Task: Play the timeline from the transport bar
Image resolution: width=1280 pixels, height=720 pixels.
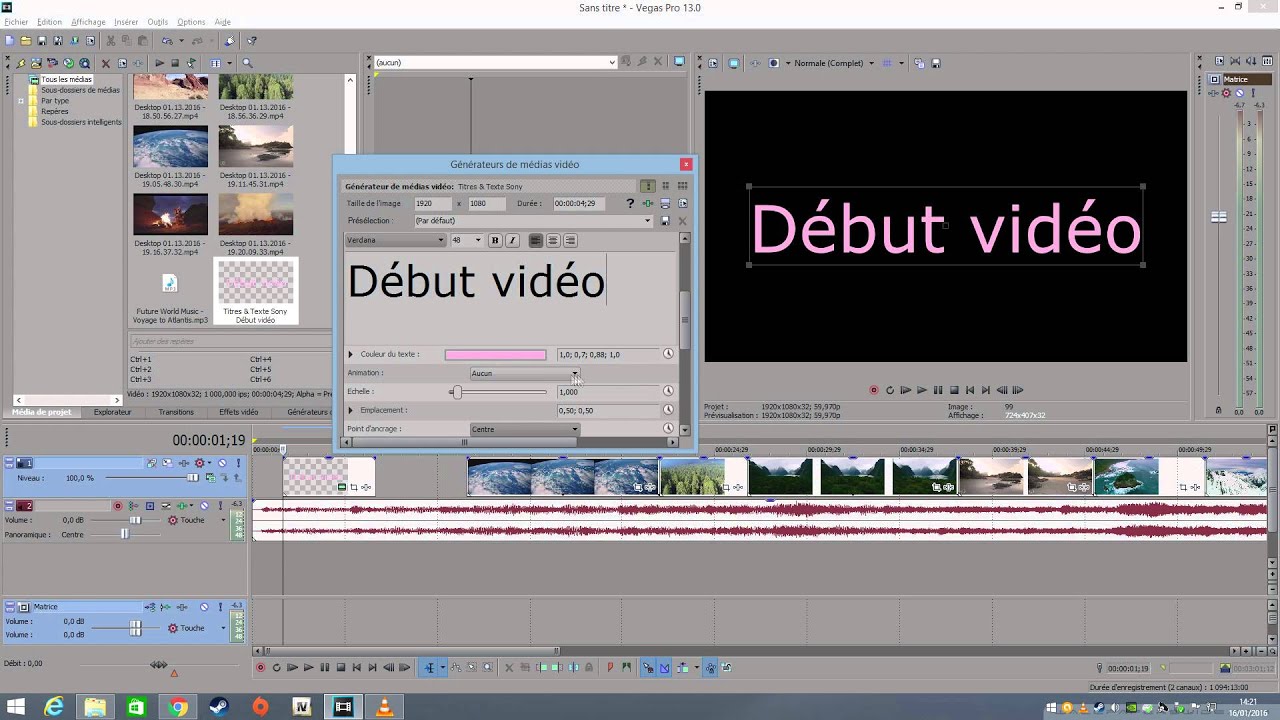Action: point(308,668)
